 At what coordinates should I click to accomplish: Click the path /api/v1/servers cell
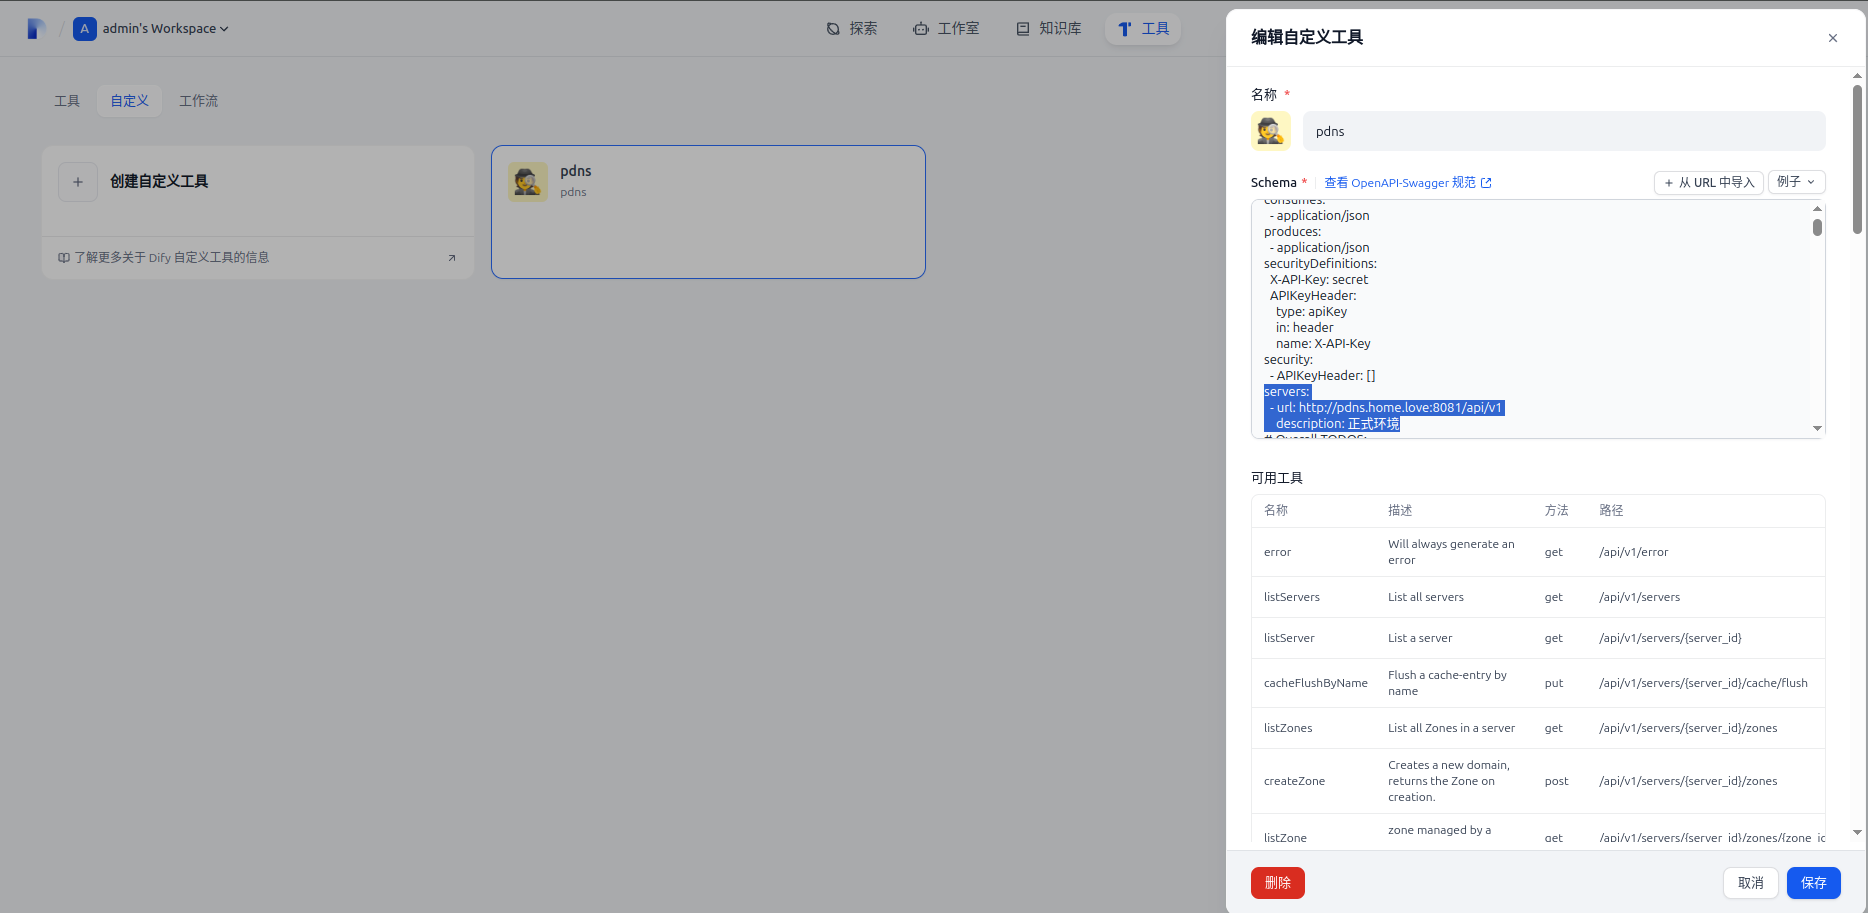point(1639,597)
